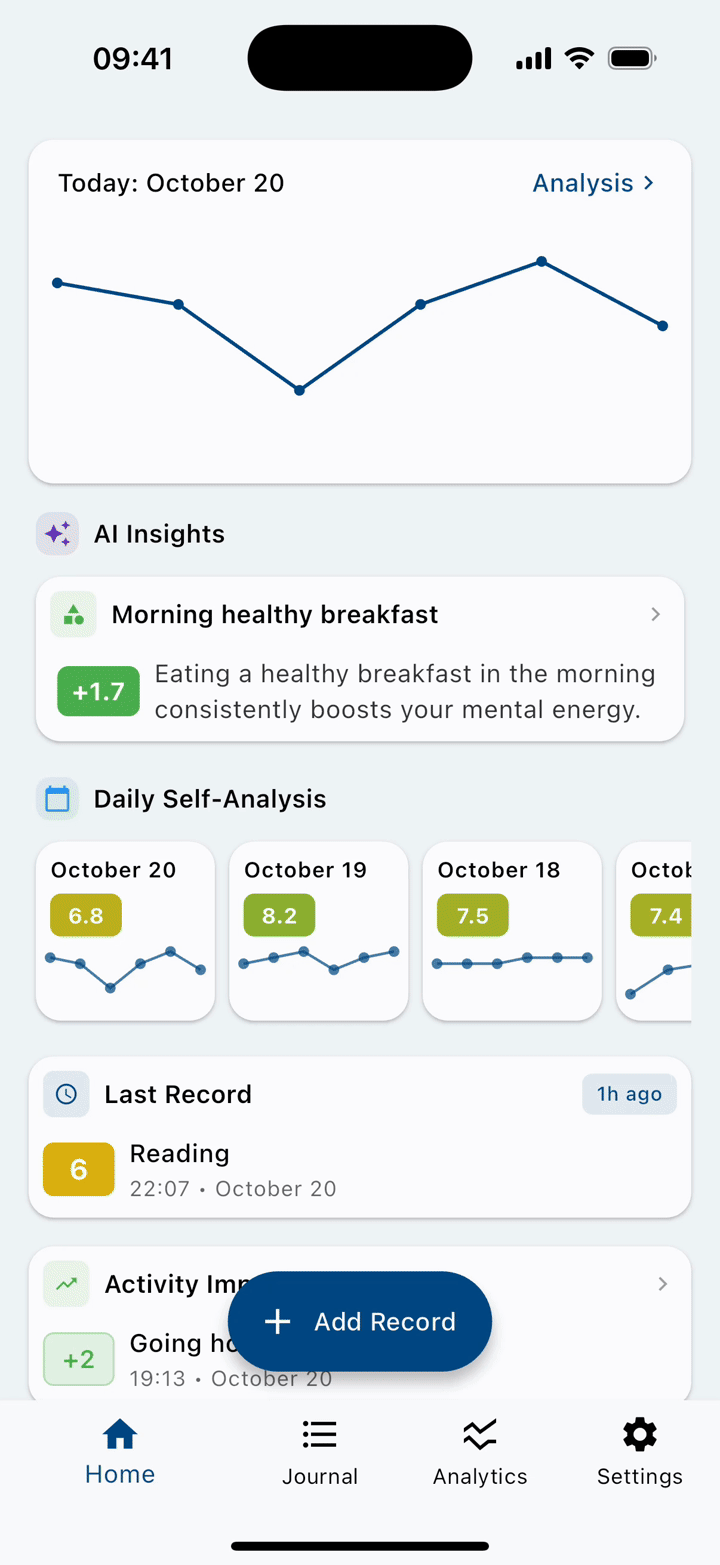The height and width of the screenshot is (1565, 720).
Task: Tap the Add Record button
Action: pyautogui.click(x=360, y=1321)
